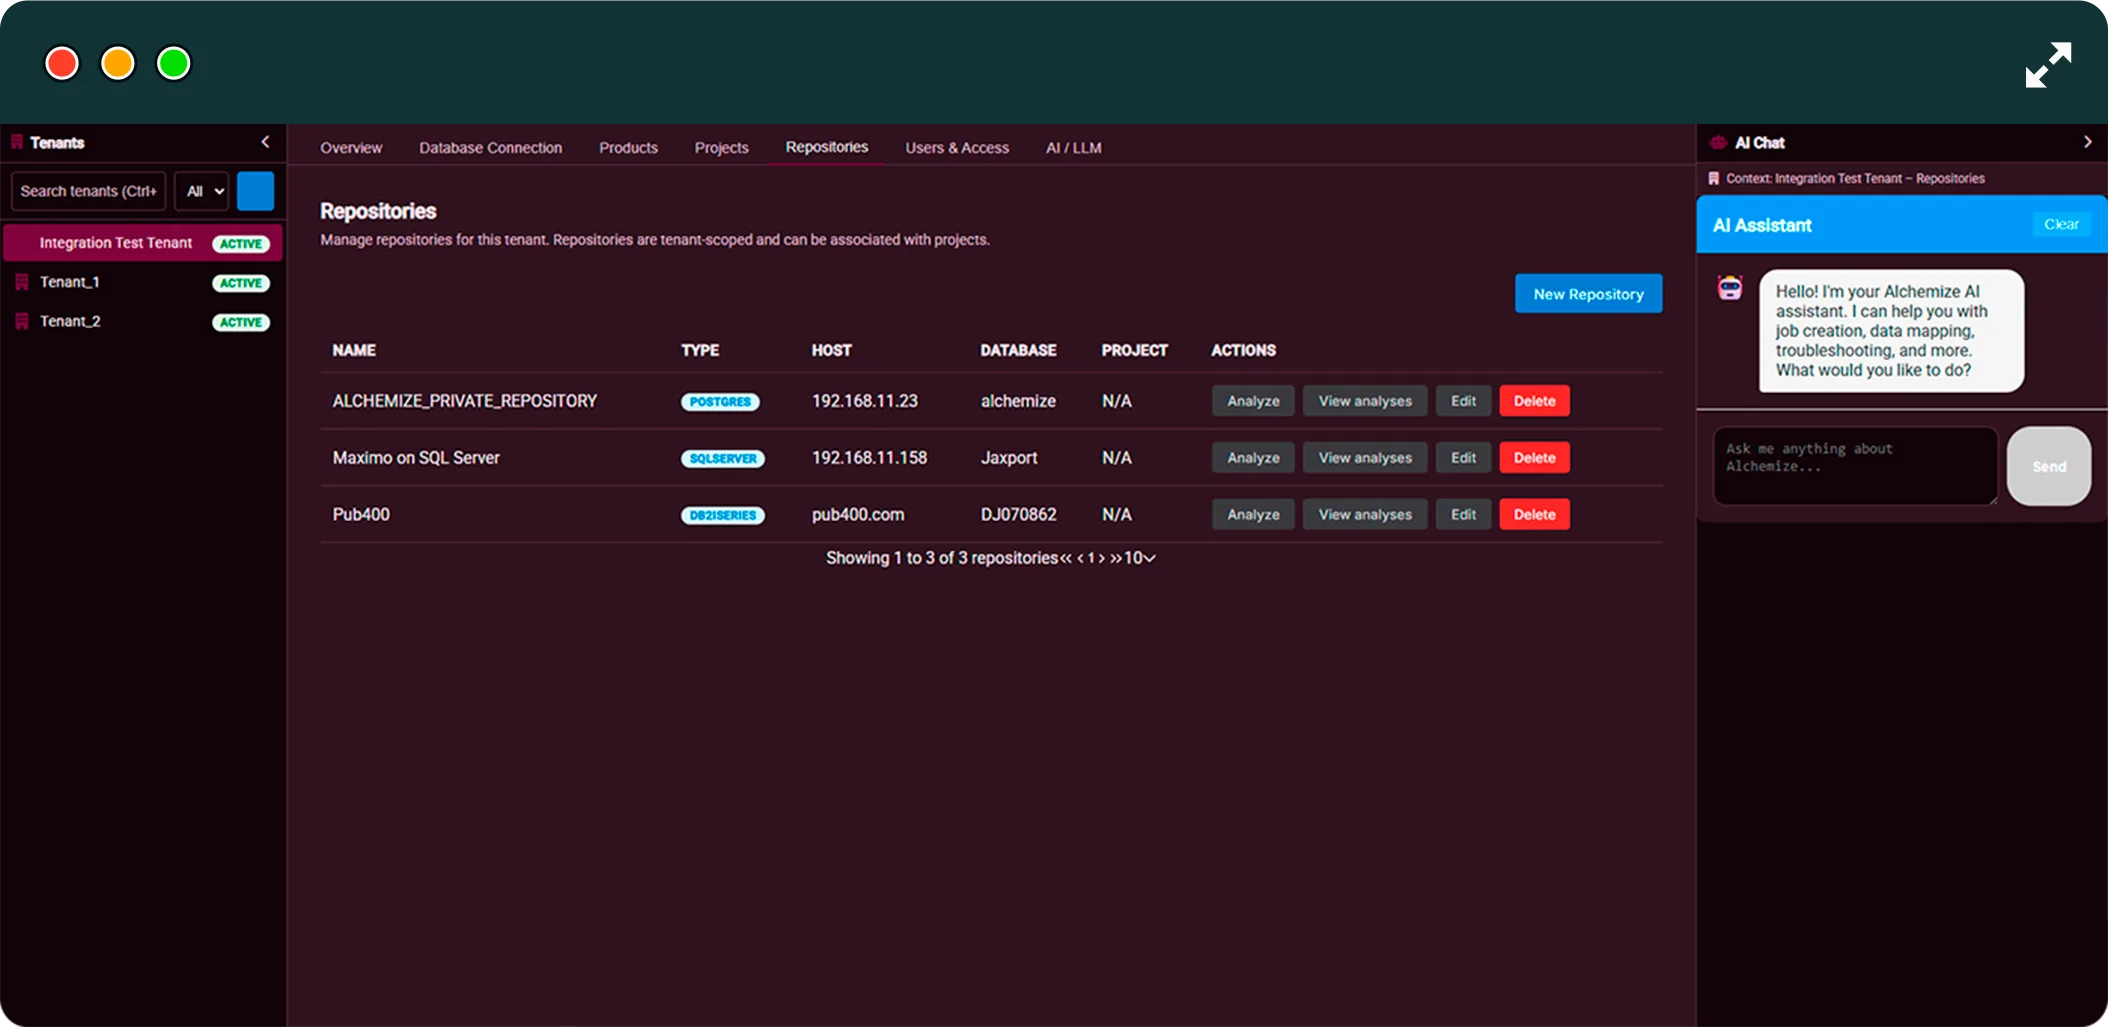The height and width of the screenshot is (1027, 2108).
Task: Go to the next repositories page
Action: (x=1102, y=558)
